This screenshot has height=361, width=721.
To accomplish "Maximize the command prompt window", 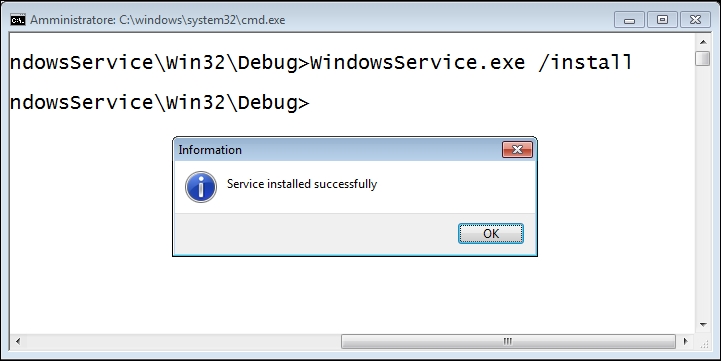I will (x=662, y=20).
